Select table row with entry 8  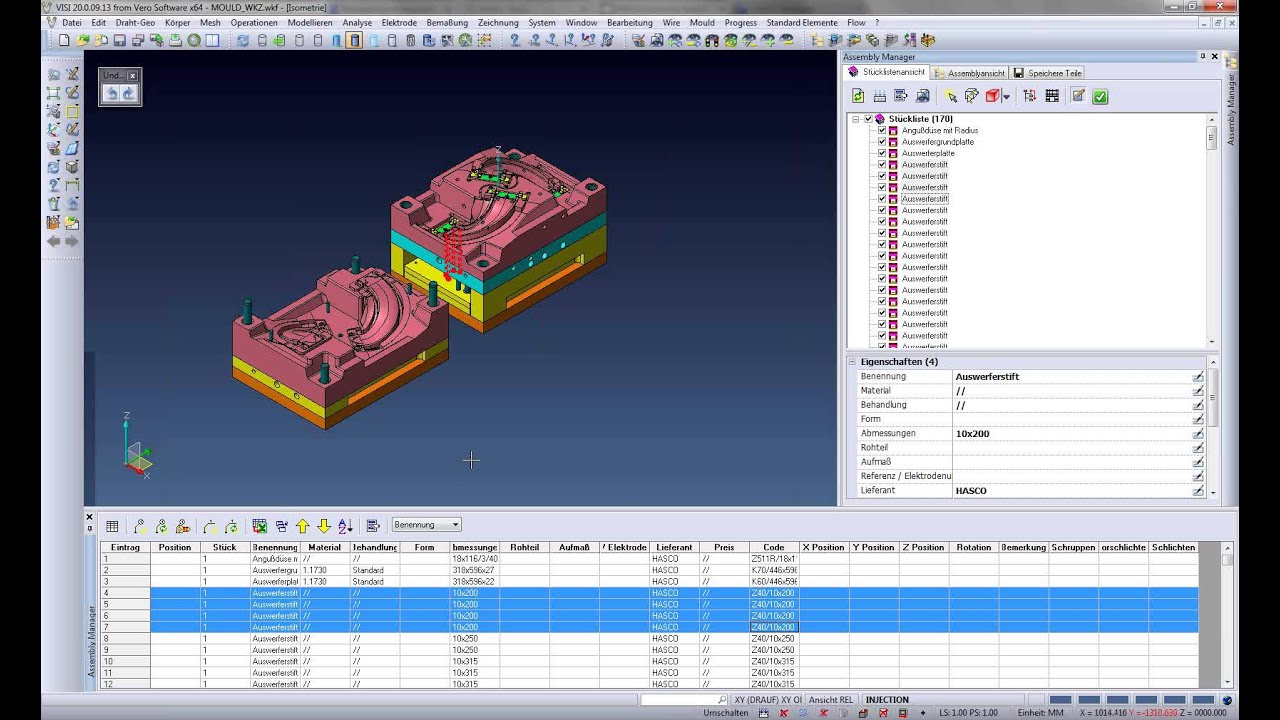(x=650, y=638)
